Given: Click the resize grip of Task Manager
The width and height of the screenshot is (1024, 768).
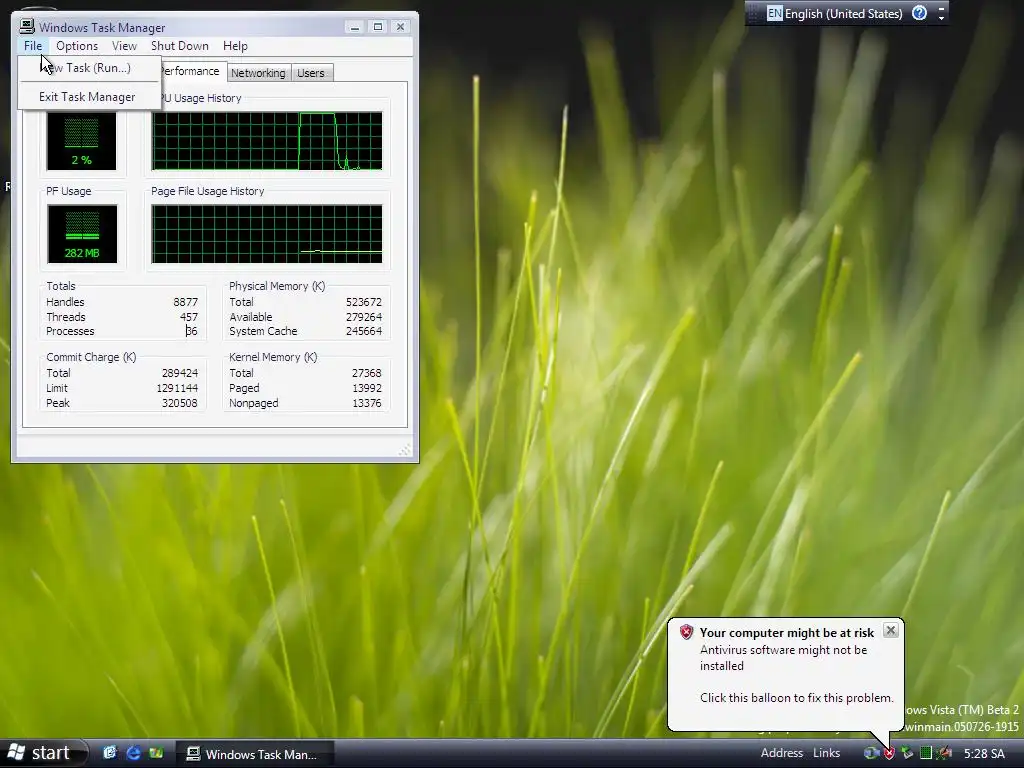Looking at the screenshot, I should [x=406, y=450].
